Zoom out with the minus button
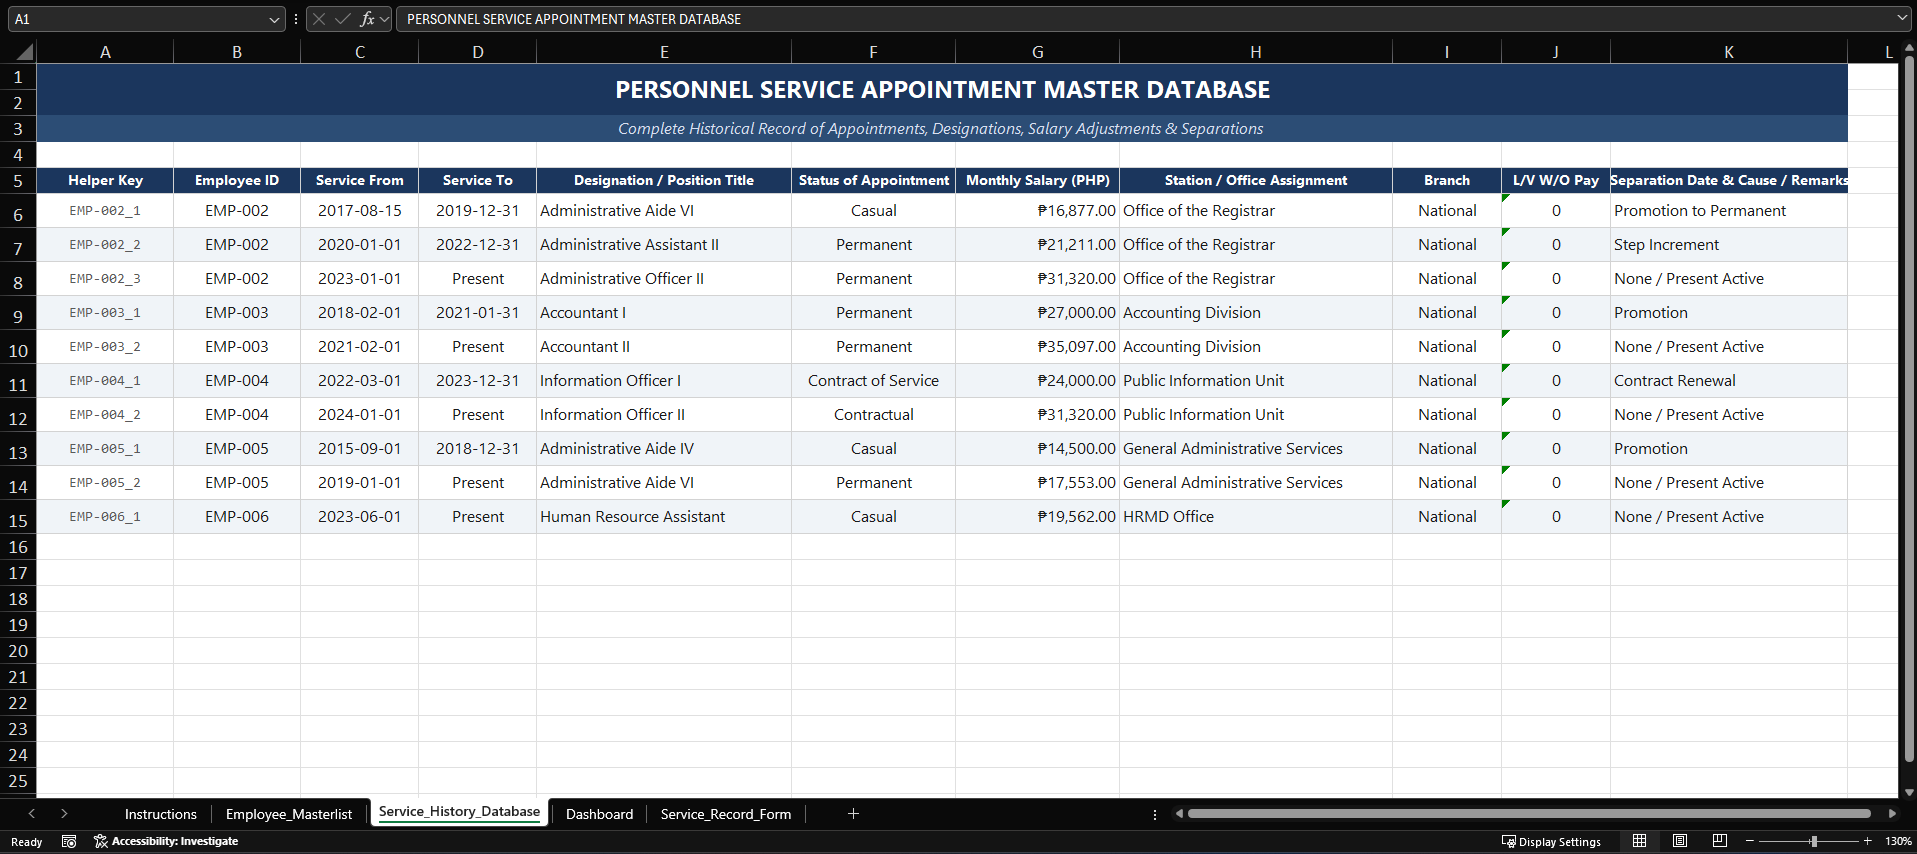1917x854 pixels. [x=1750, y=842]
